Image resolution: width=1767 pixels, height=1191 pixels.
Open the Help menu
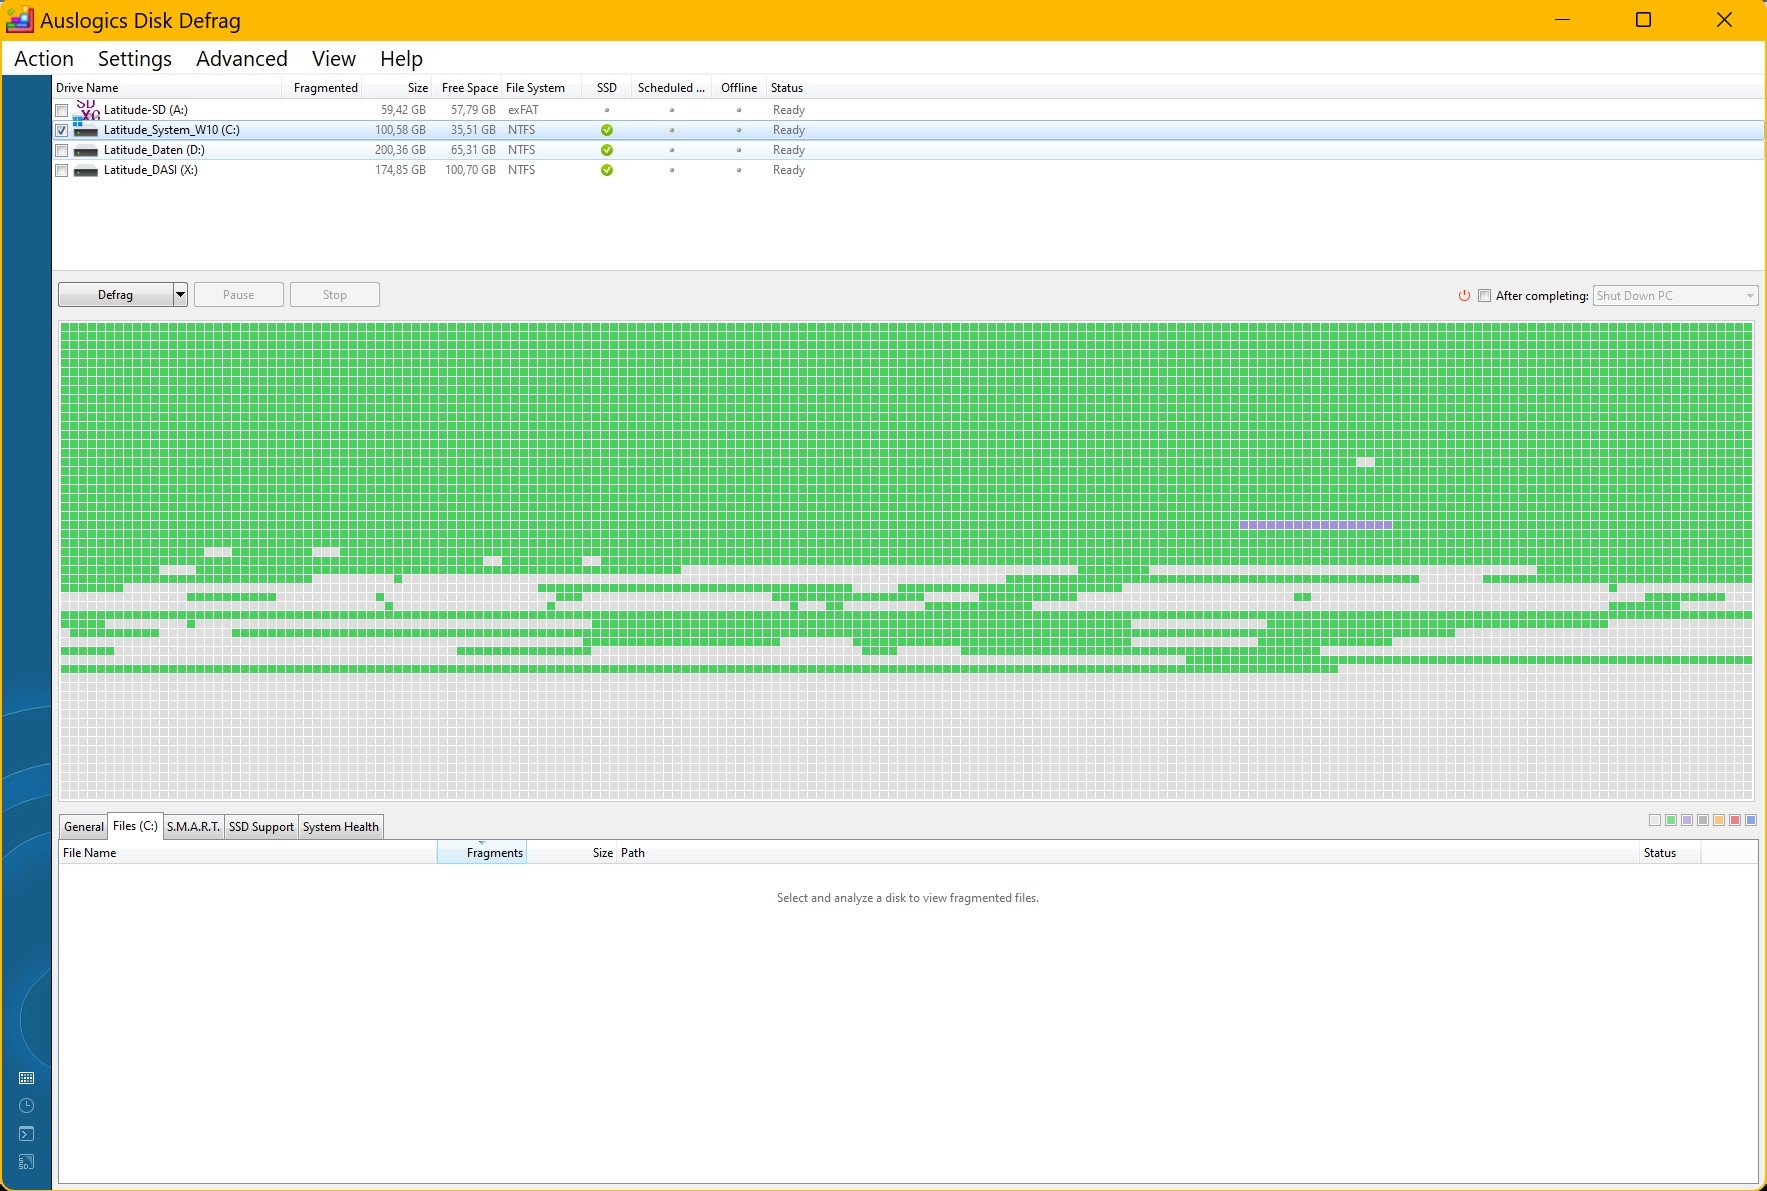[401, 59]
